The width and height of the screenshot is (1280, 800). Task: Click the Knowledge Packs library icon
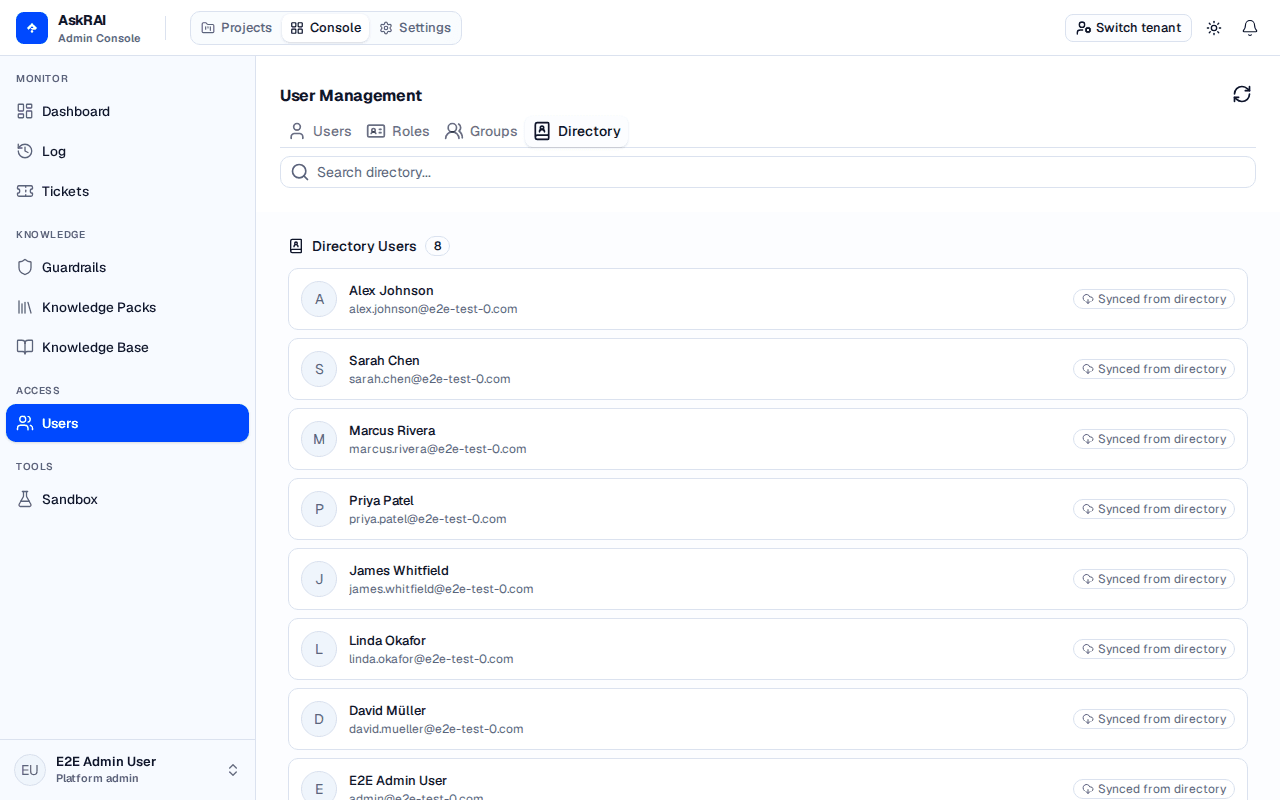tap(25, 307)
